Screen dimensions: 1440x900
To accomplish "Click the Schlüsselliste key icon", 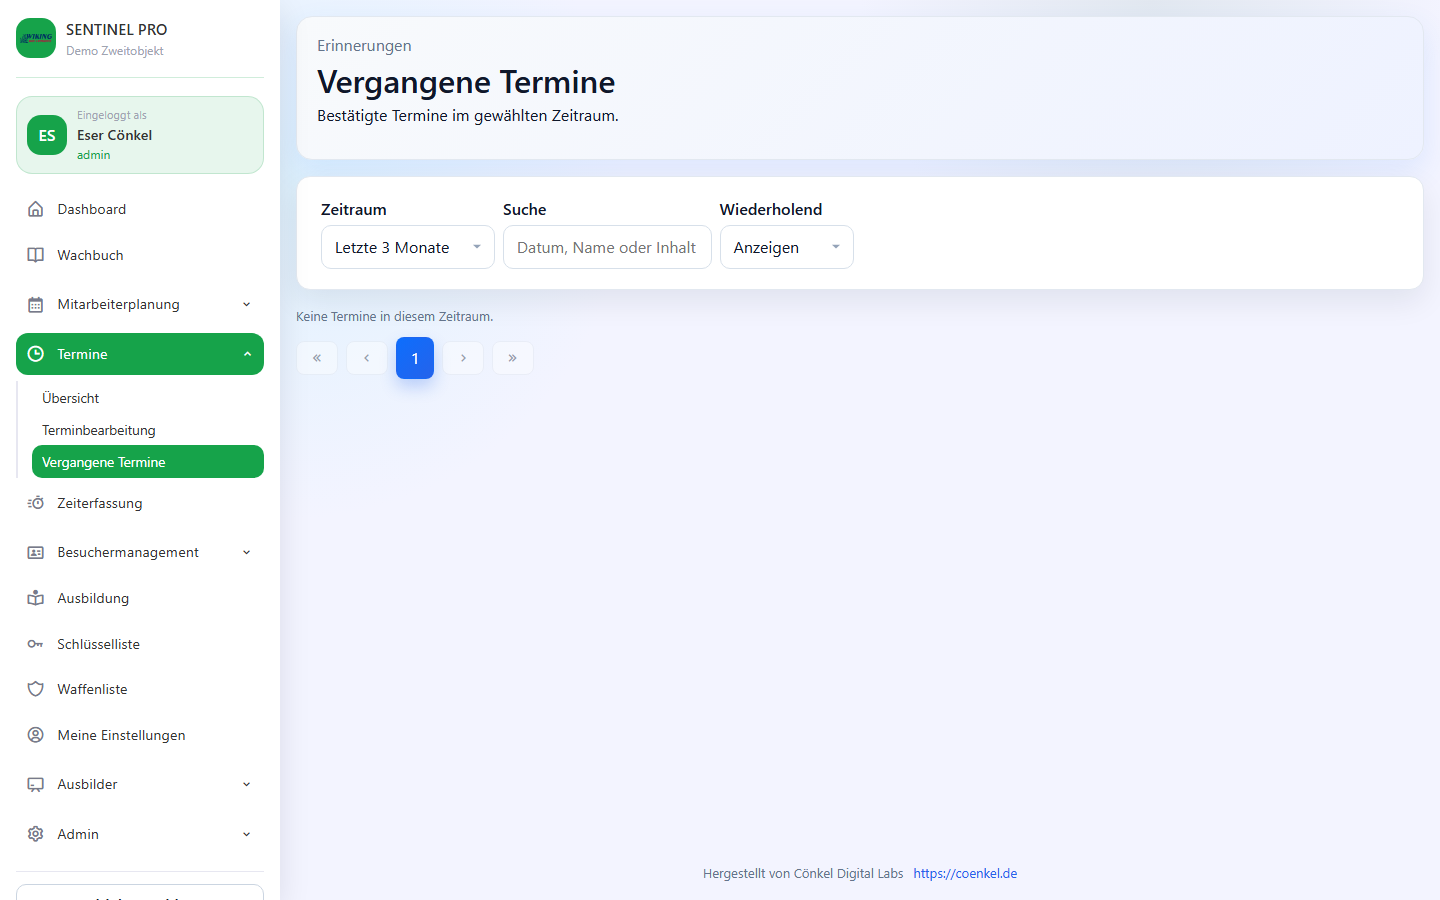I will [x=36, y=644].
